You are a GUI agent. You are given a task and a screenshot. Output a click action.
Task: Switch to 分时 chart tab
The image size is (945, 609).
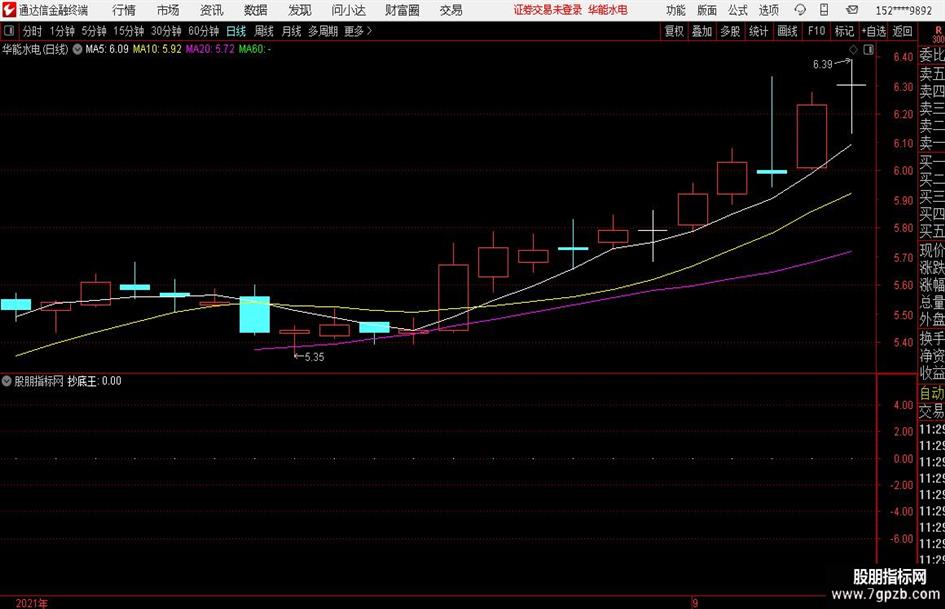(x=33, y=31)
